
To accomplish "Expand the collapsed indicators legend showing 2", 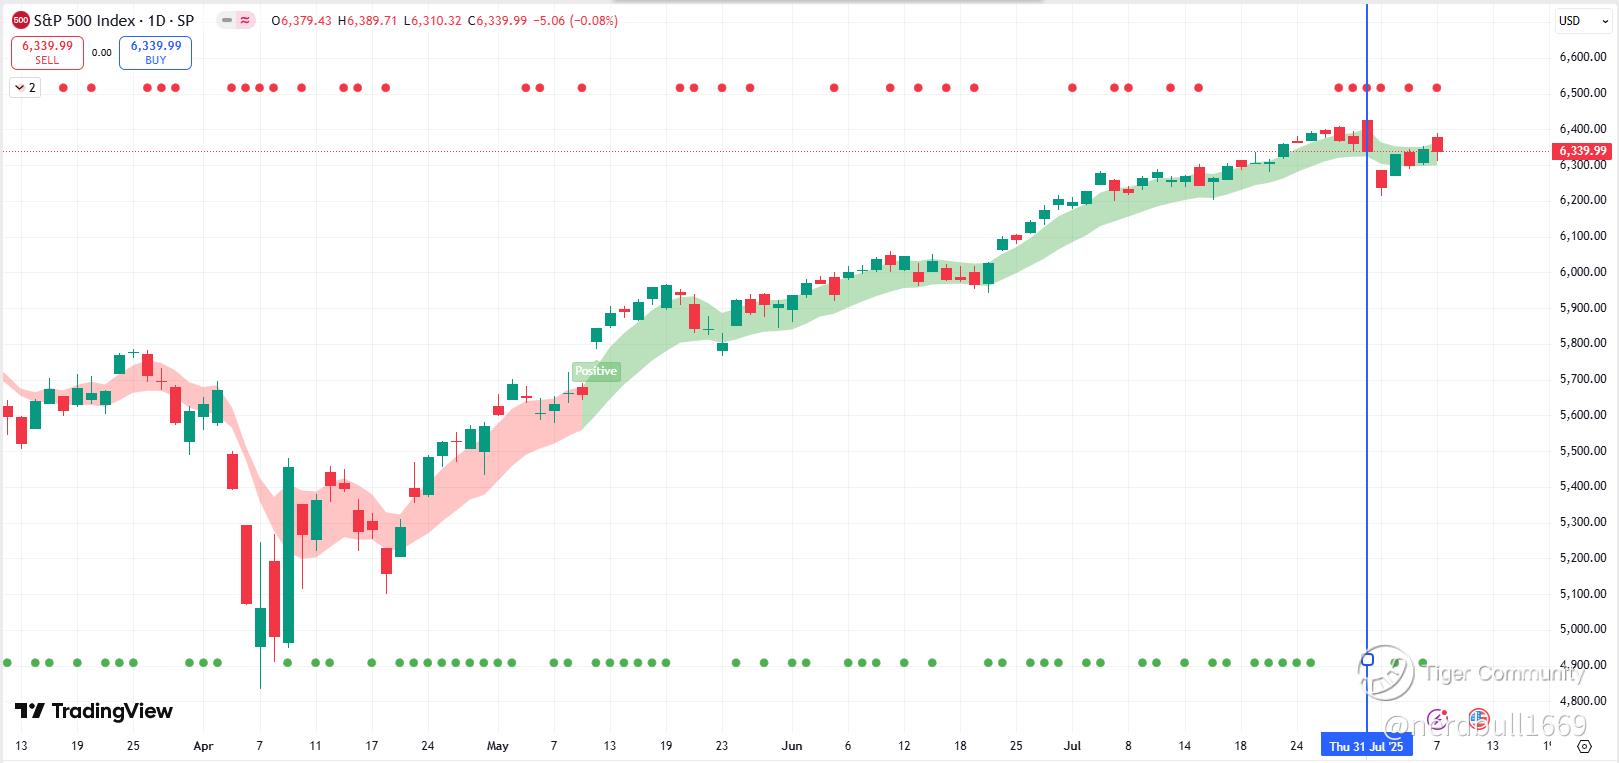I will [25, 88].
